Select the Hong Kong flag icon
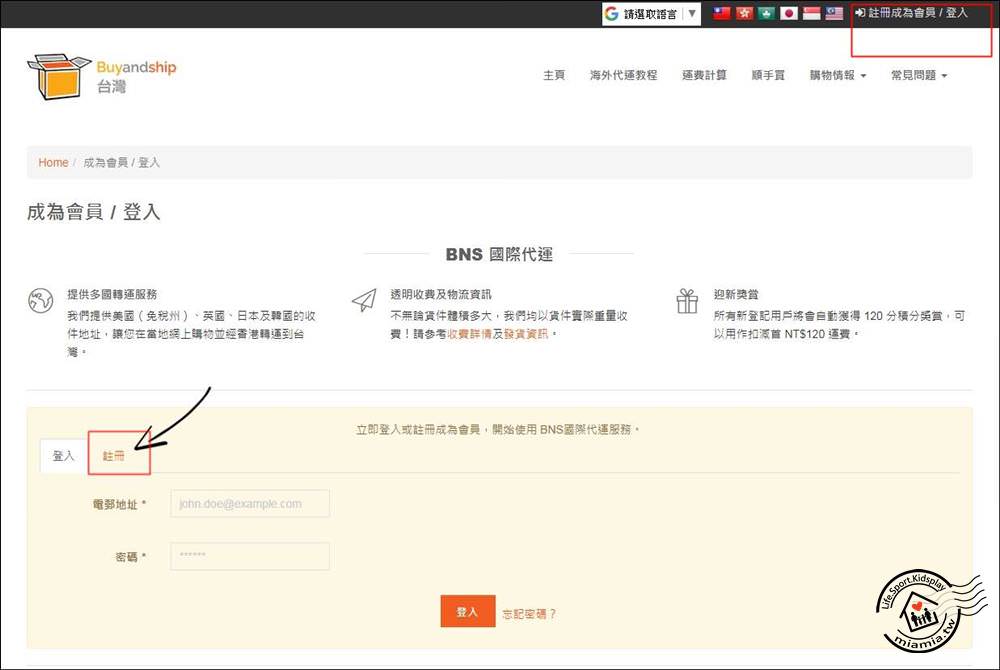 744,14
